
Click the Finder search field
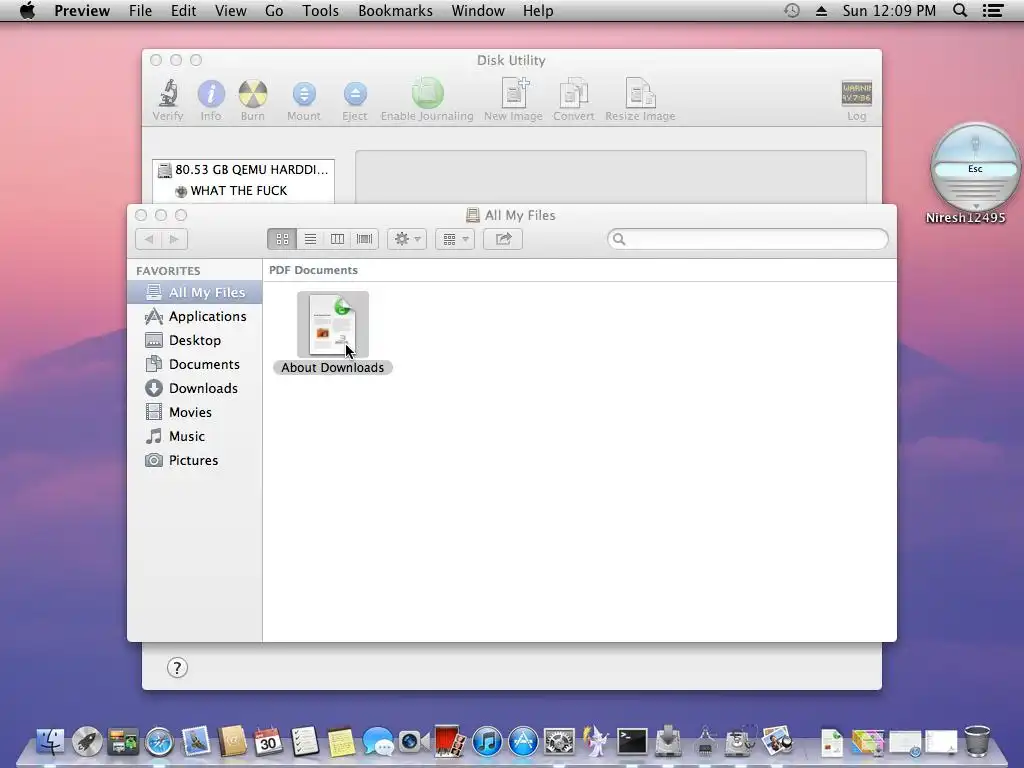748,239
